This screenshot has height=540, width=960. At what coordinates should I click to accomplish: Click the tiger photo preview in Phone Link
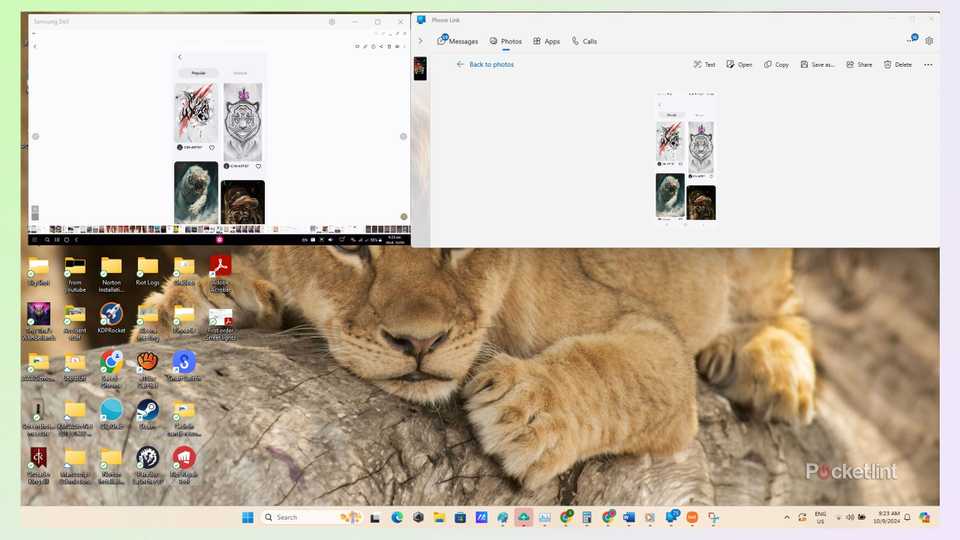(x=686, y=159)
